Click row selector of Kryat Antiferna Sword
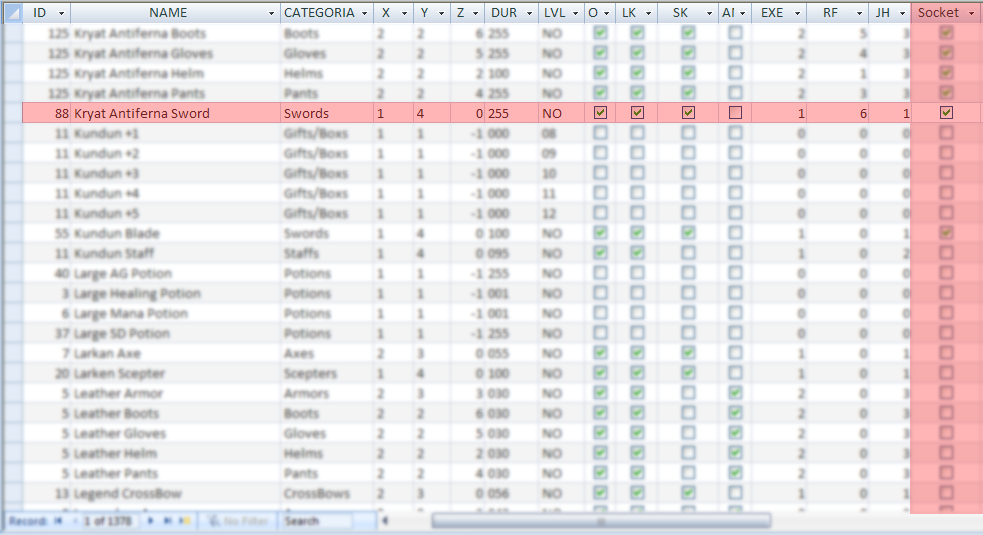The image size is (983, 535). 11,113
